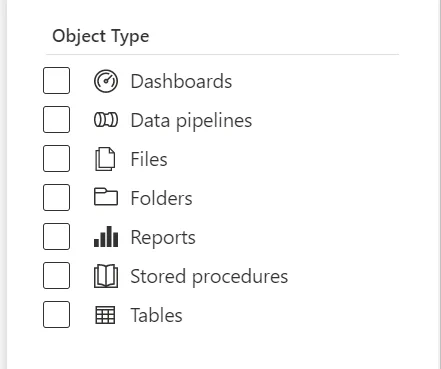Click the Reports bar chart icon

[x=106, y=236]
